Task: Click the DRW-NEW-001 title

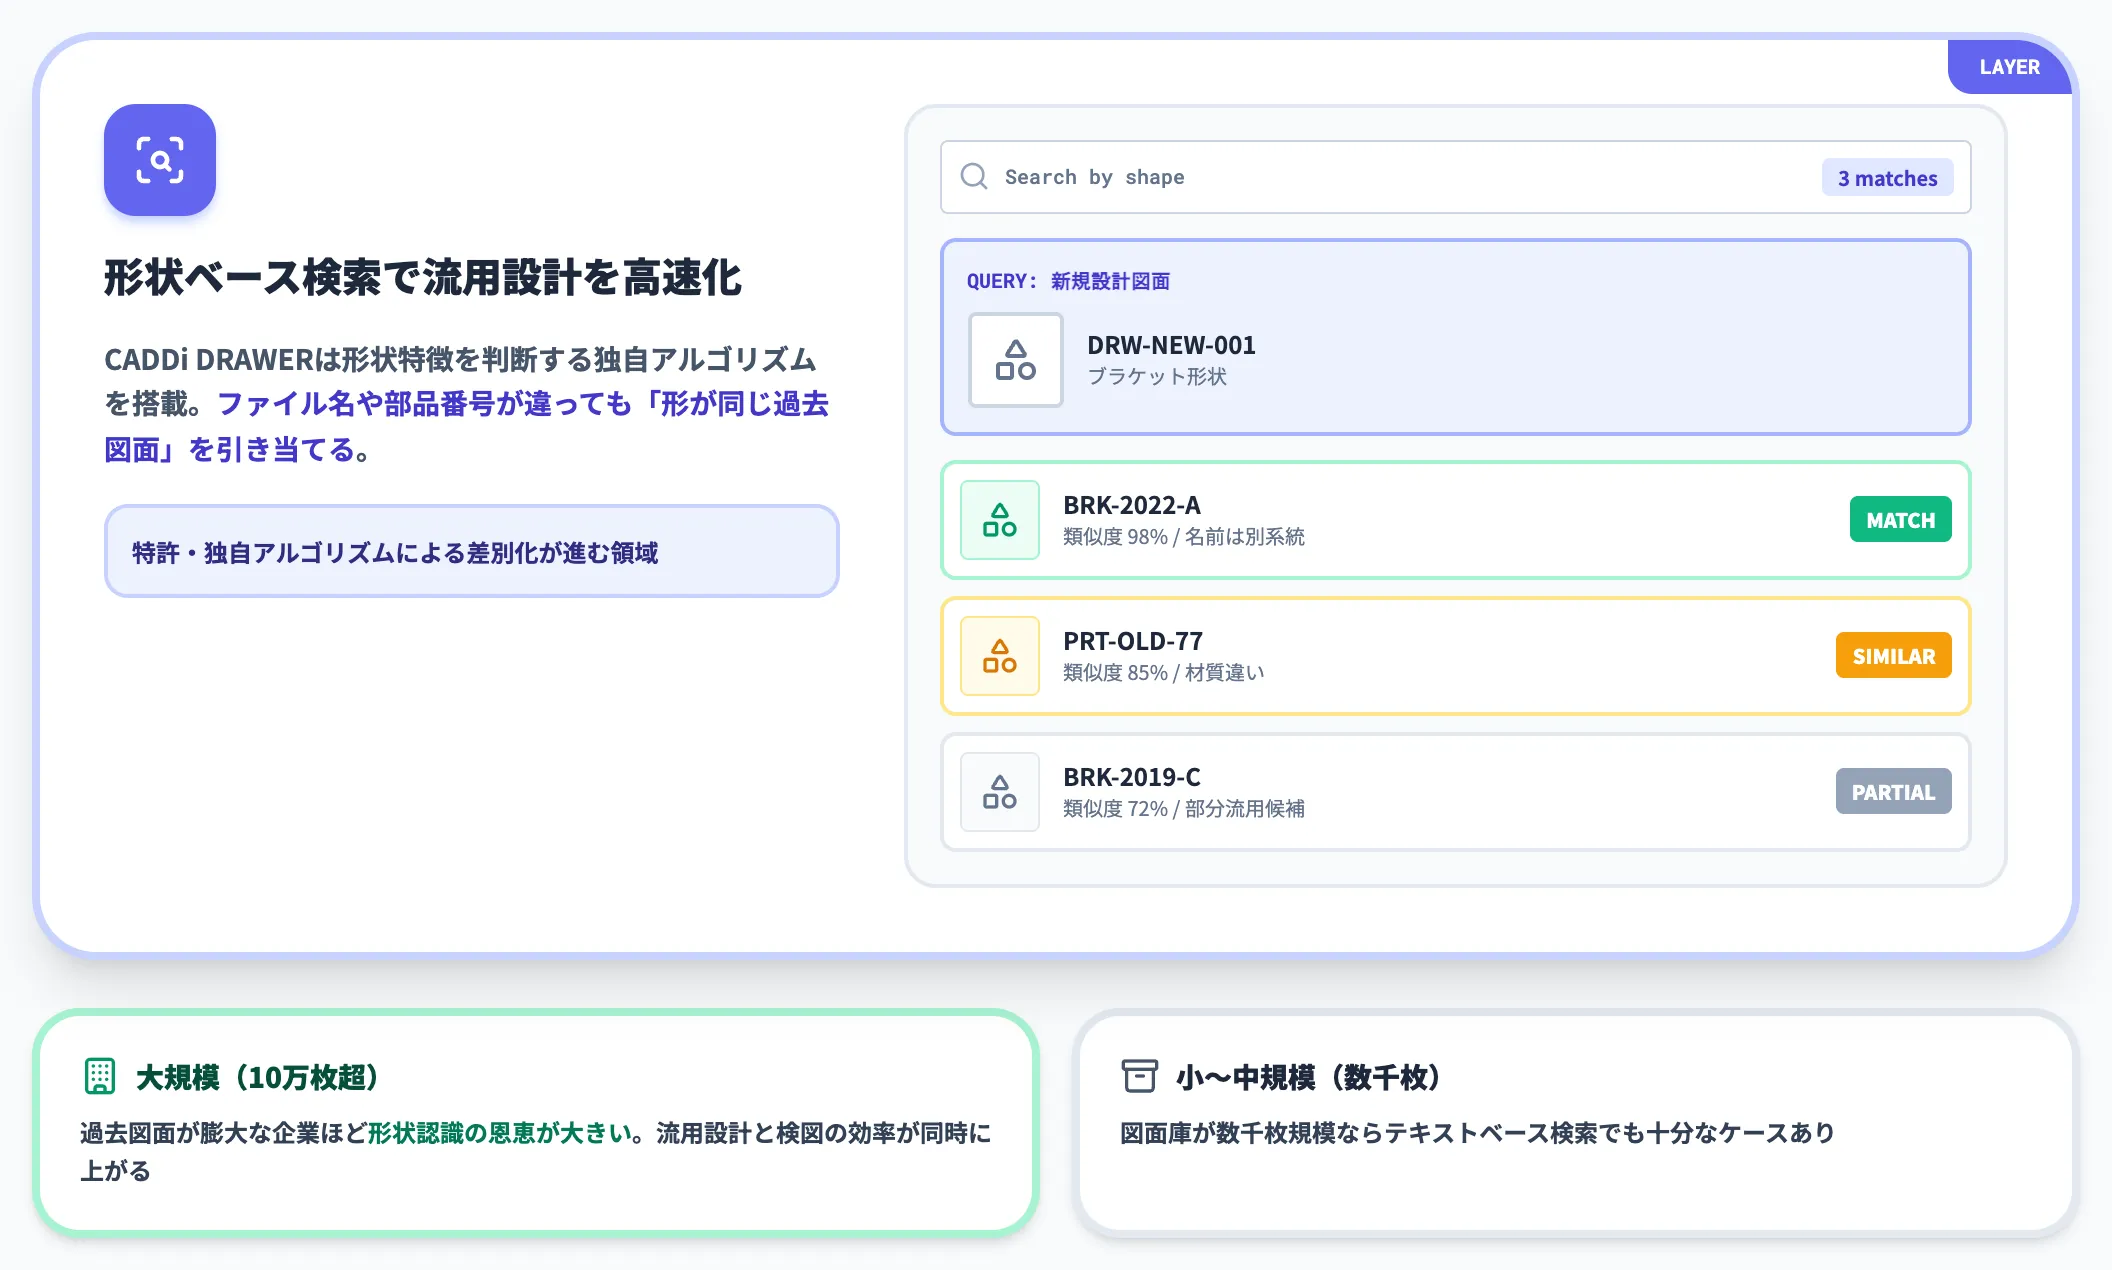Action: [x=1171, y=345]
